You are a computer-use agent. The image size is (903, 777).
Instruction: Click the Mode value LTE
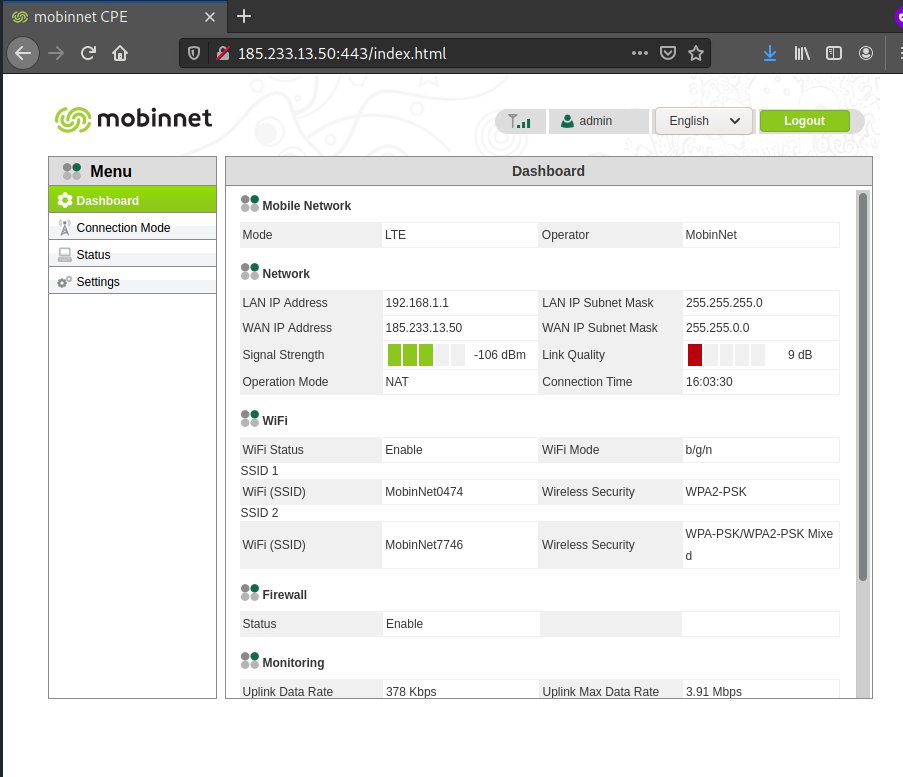(396, 235)
